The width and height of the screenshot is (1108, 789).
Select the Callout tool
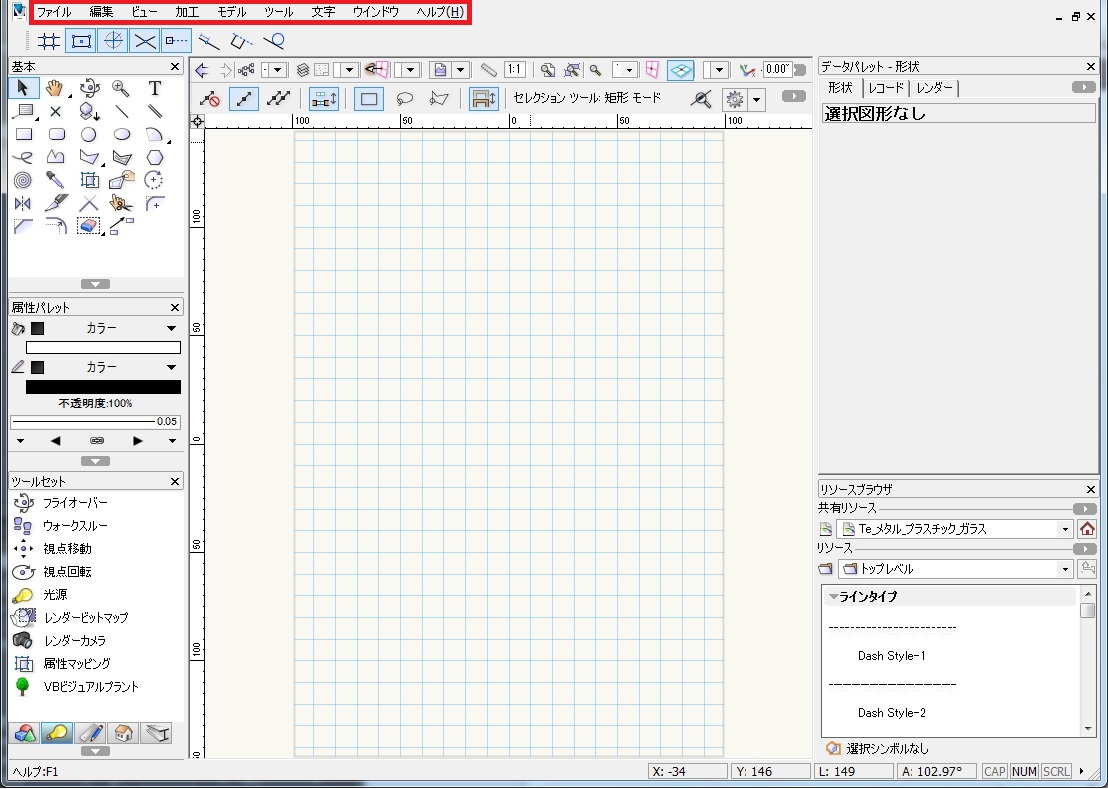tap(23, 111)
